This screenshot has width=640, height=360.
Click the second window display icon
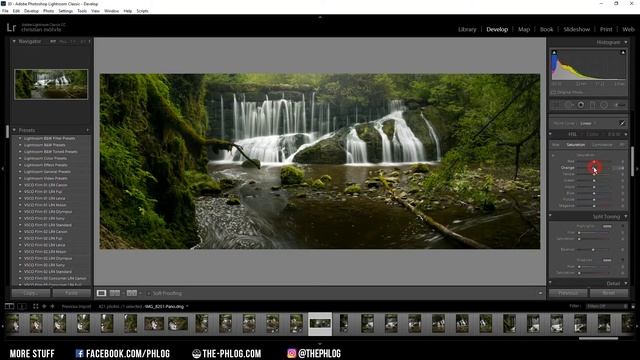pyautogui.click(x=22, y=306)
